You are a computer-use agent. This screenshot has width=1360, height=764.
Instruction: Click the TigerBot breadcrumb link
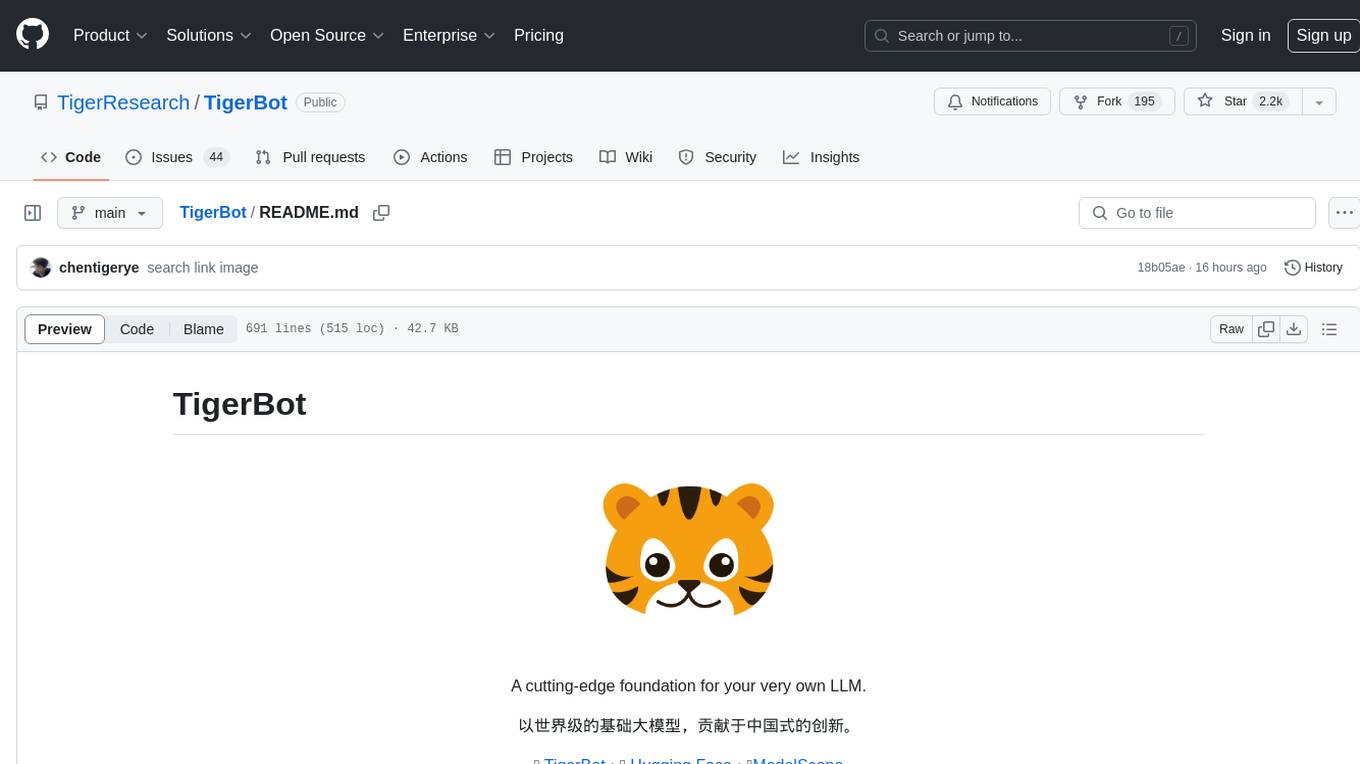pyautogui.click(x=213, y=212)
